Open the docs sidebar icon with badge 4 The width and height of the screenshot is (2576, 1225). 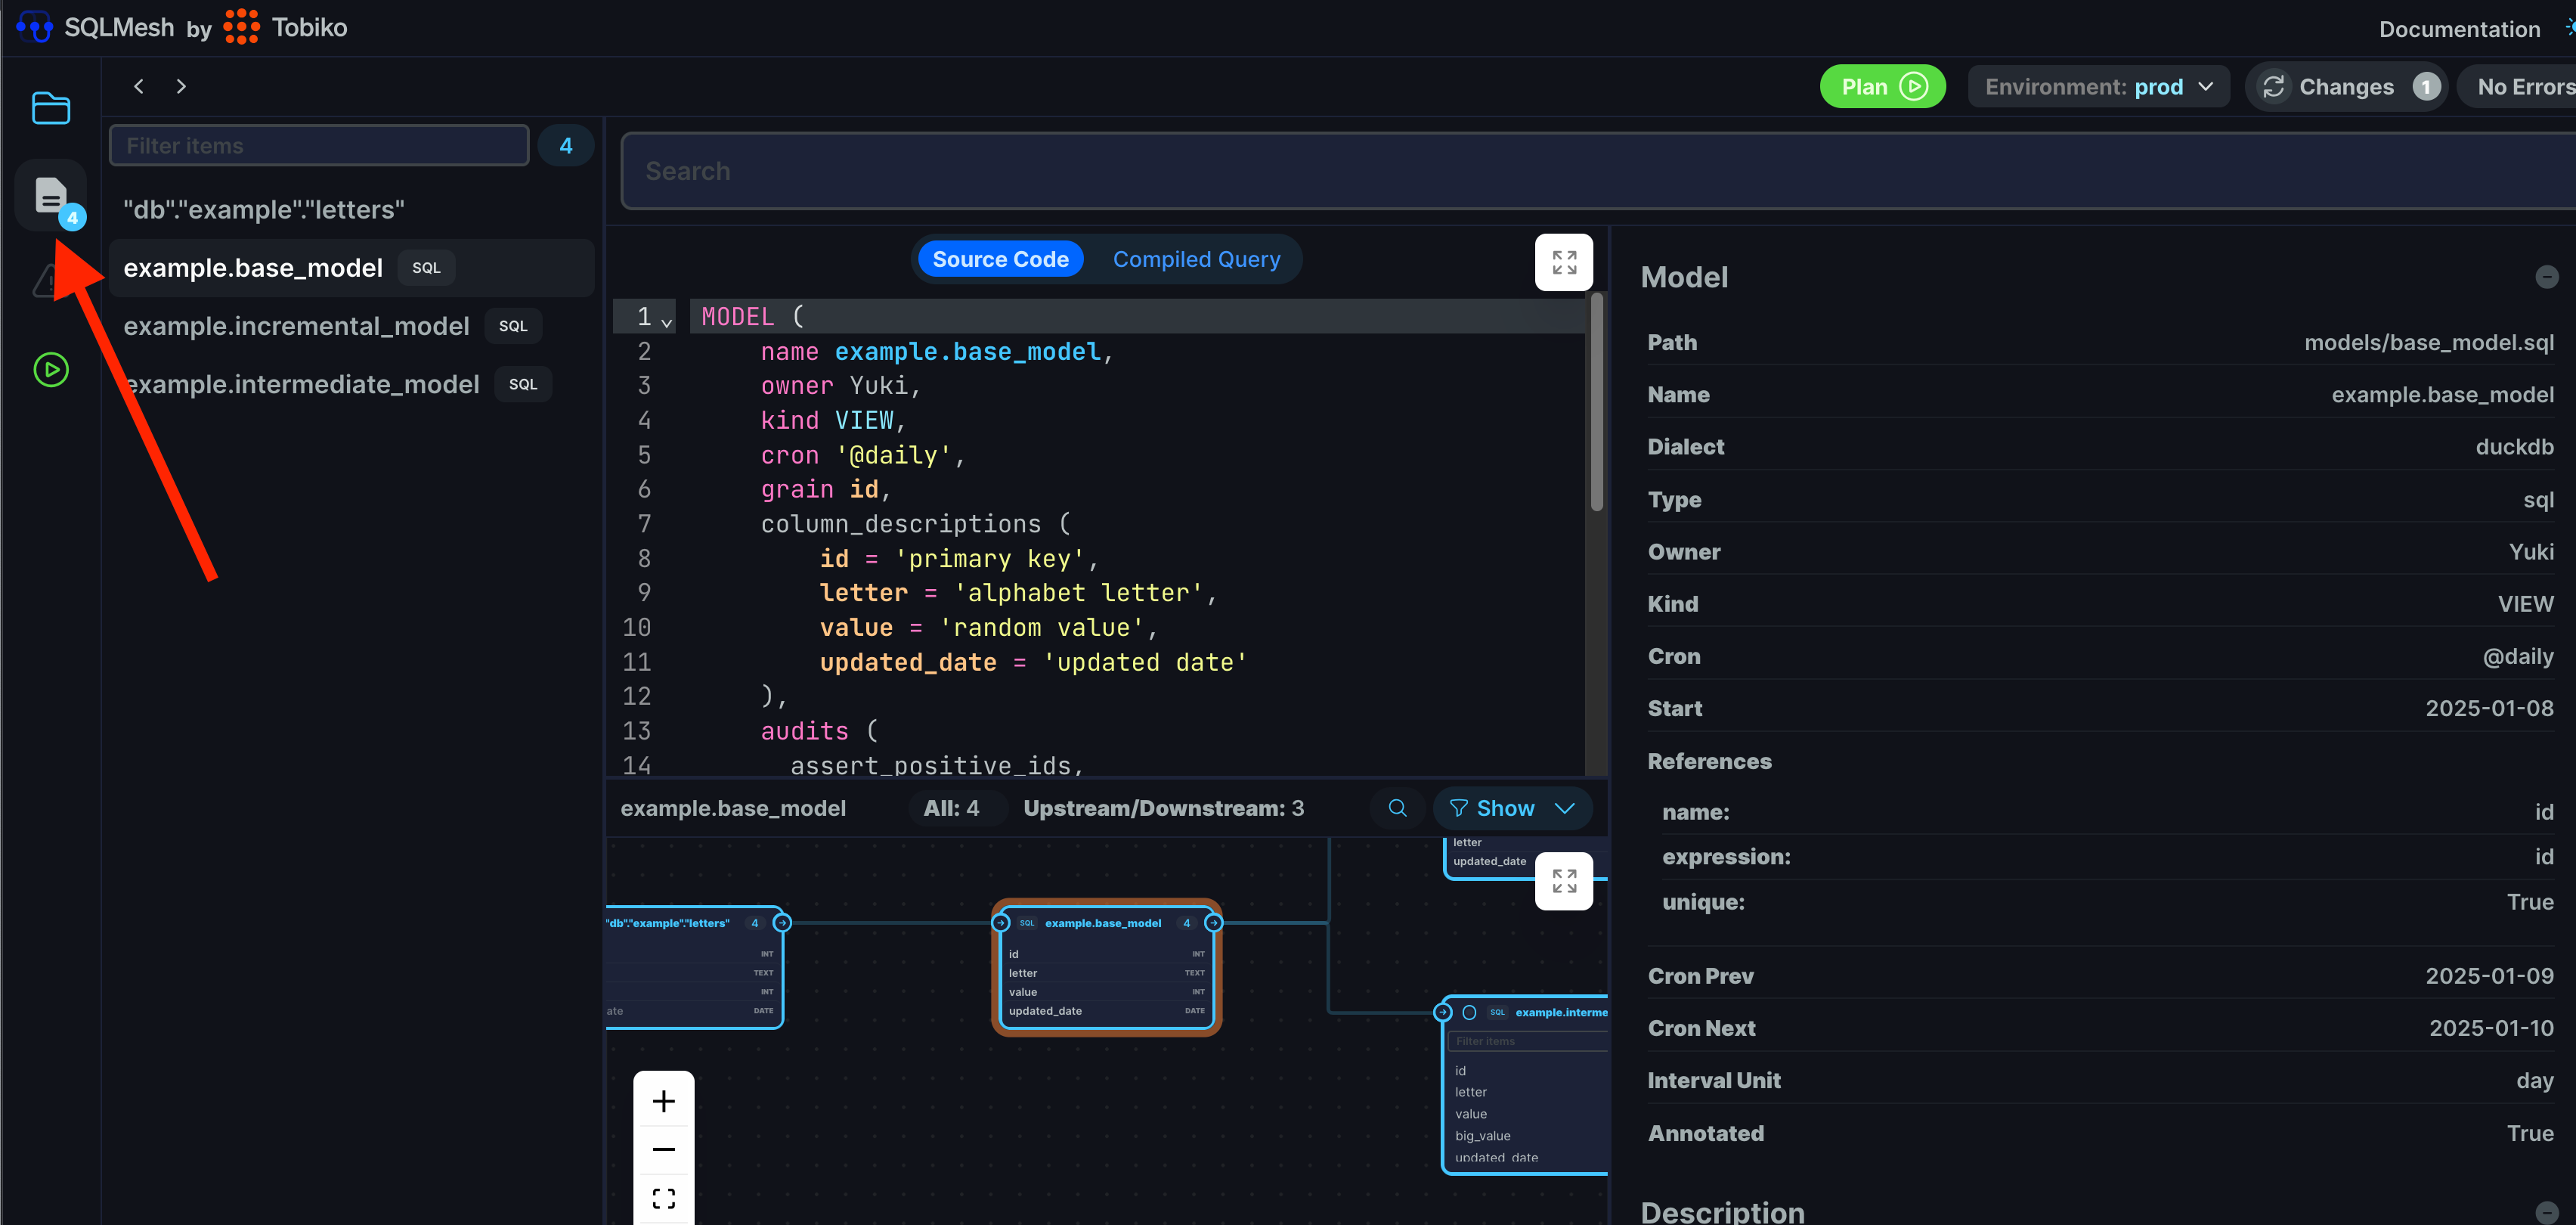click(x=50, y=195)
